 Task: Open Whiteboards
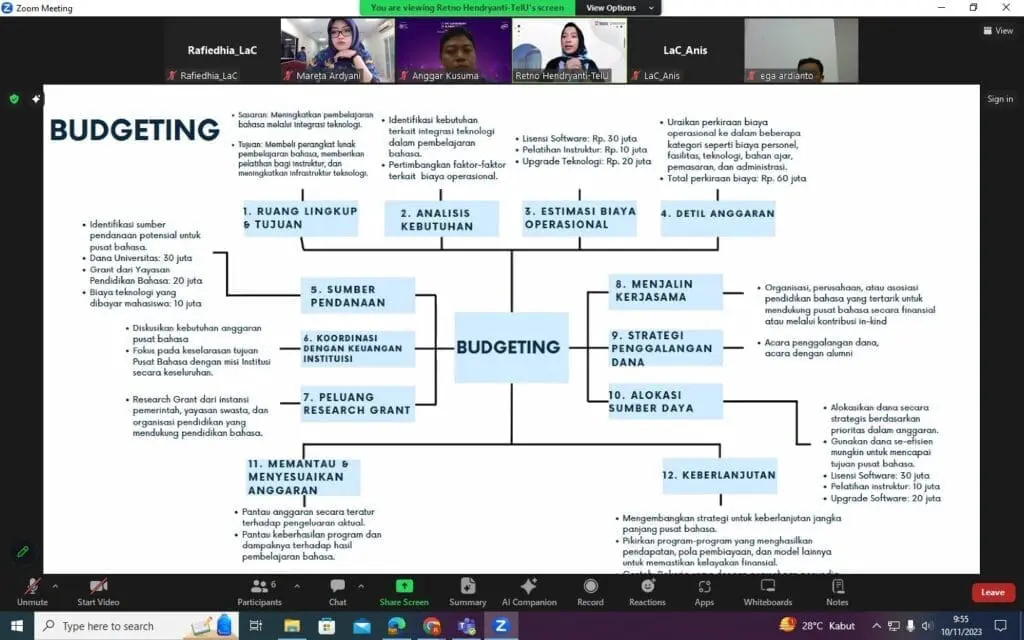[767, 590]
